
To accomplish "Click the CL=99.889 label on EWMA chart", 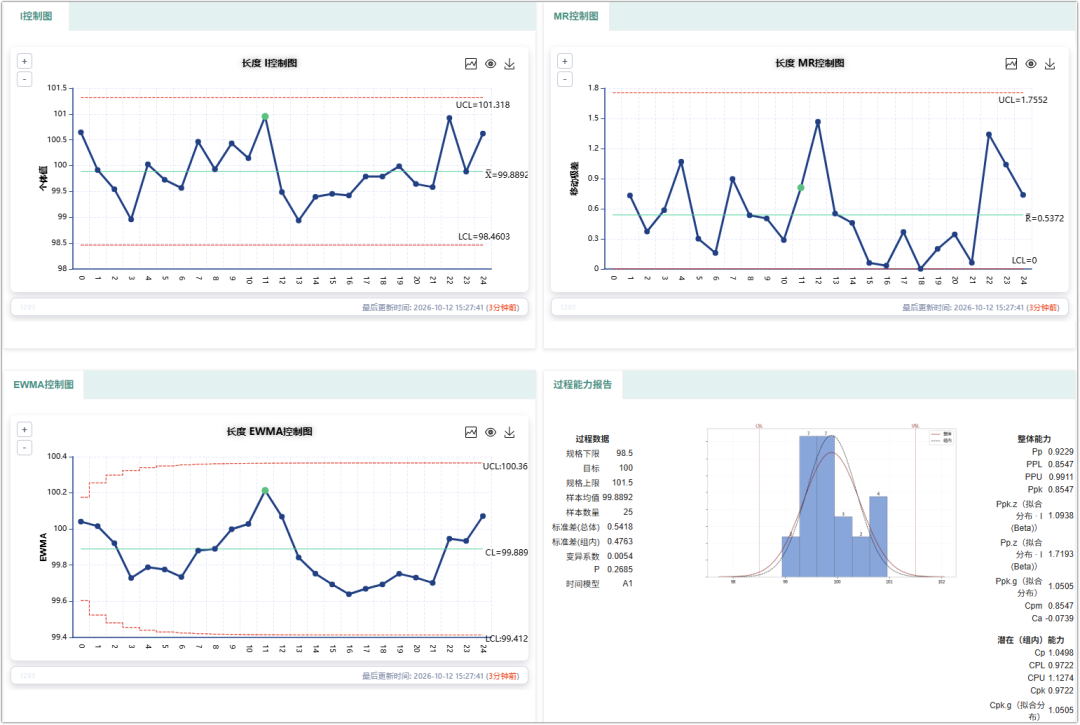I will (x=506, y=552).
